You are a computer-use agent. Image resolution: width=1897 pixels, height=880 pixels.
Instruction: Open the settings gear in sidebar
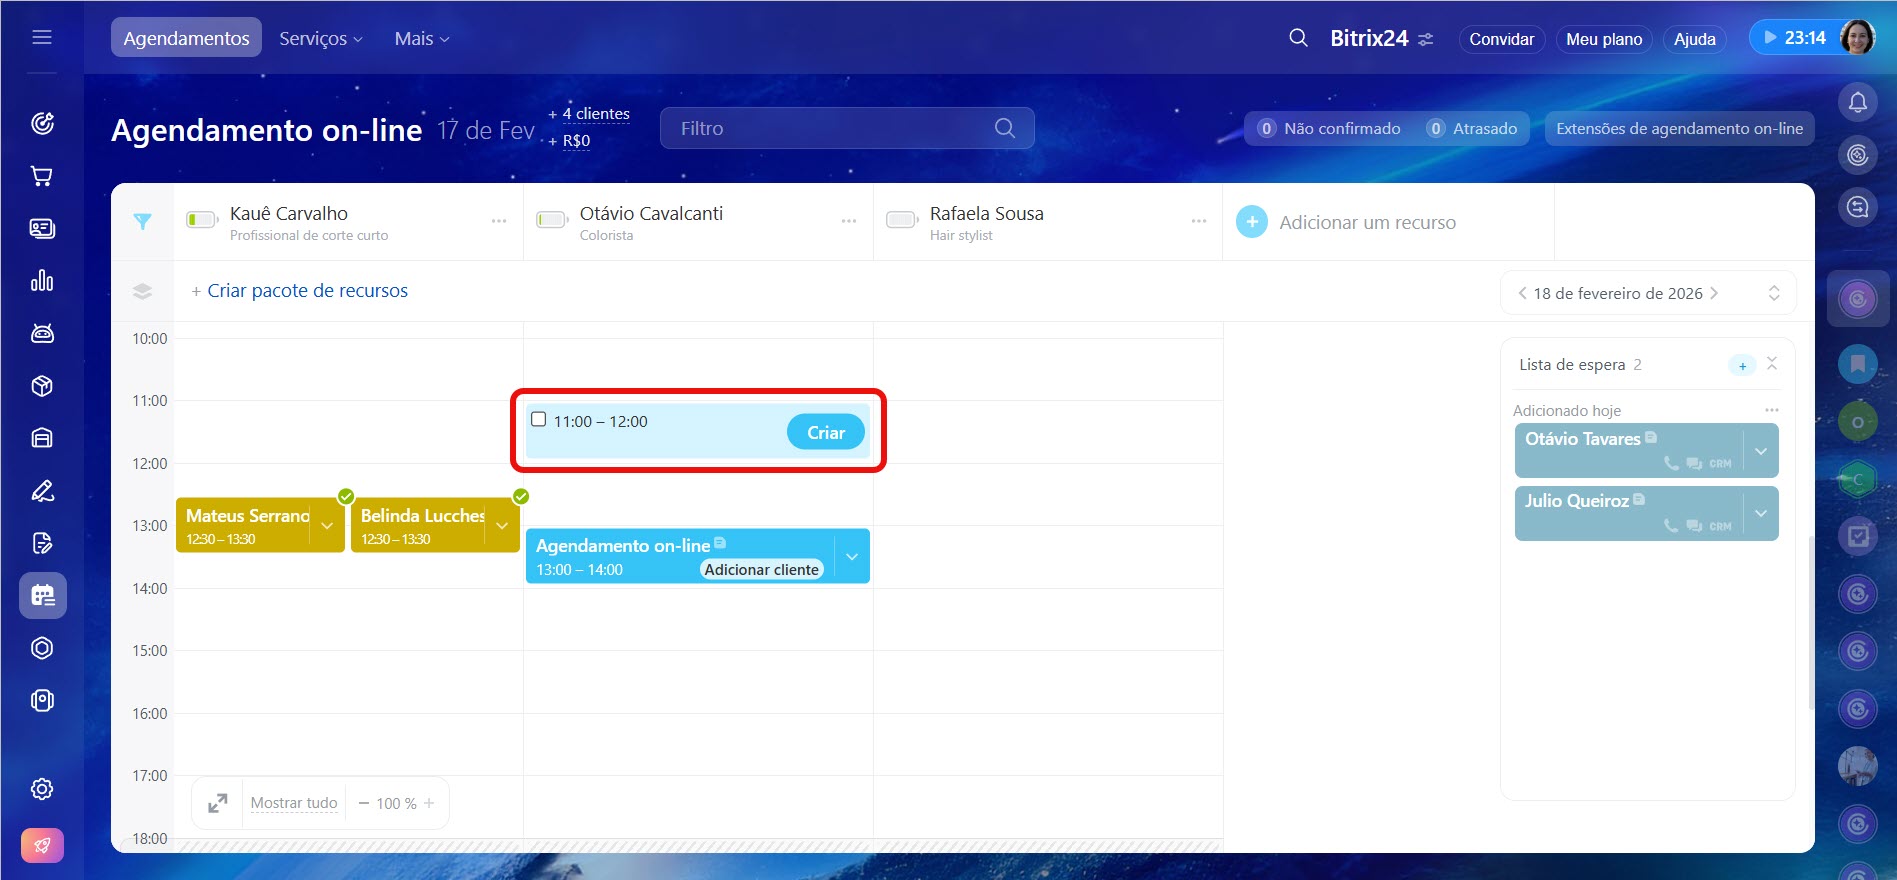click(x=42, y=789)
